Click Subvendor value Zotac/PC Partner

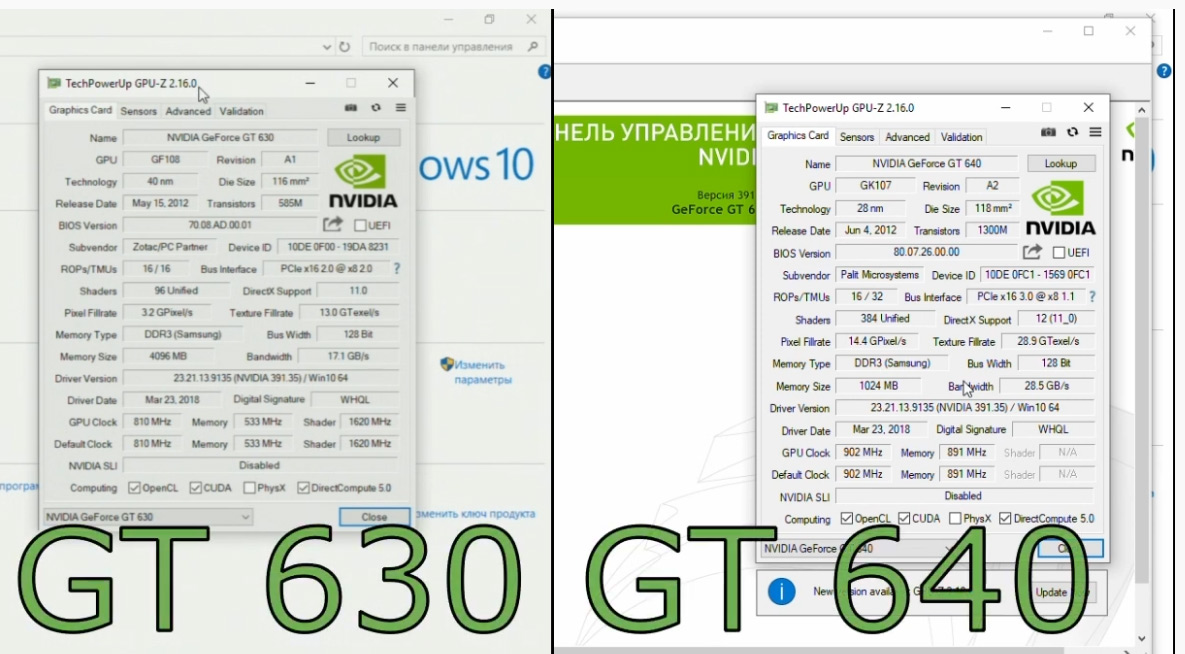170,247
